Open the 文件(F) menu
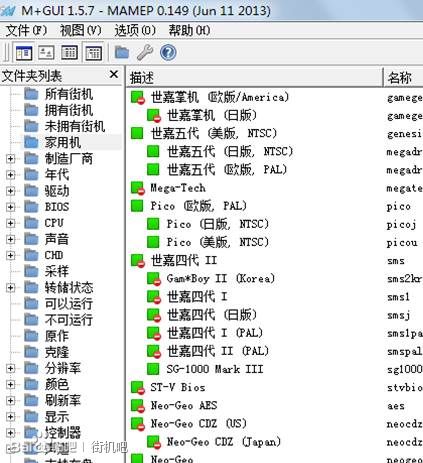 click(x=26, y=31)
